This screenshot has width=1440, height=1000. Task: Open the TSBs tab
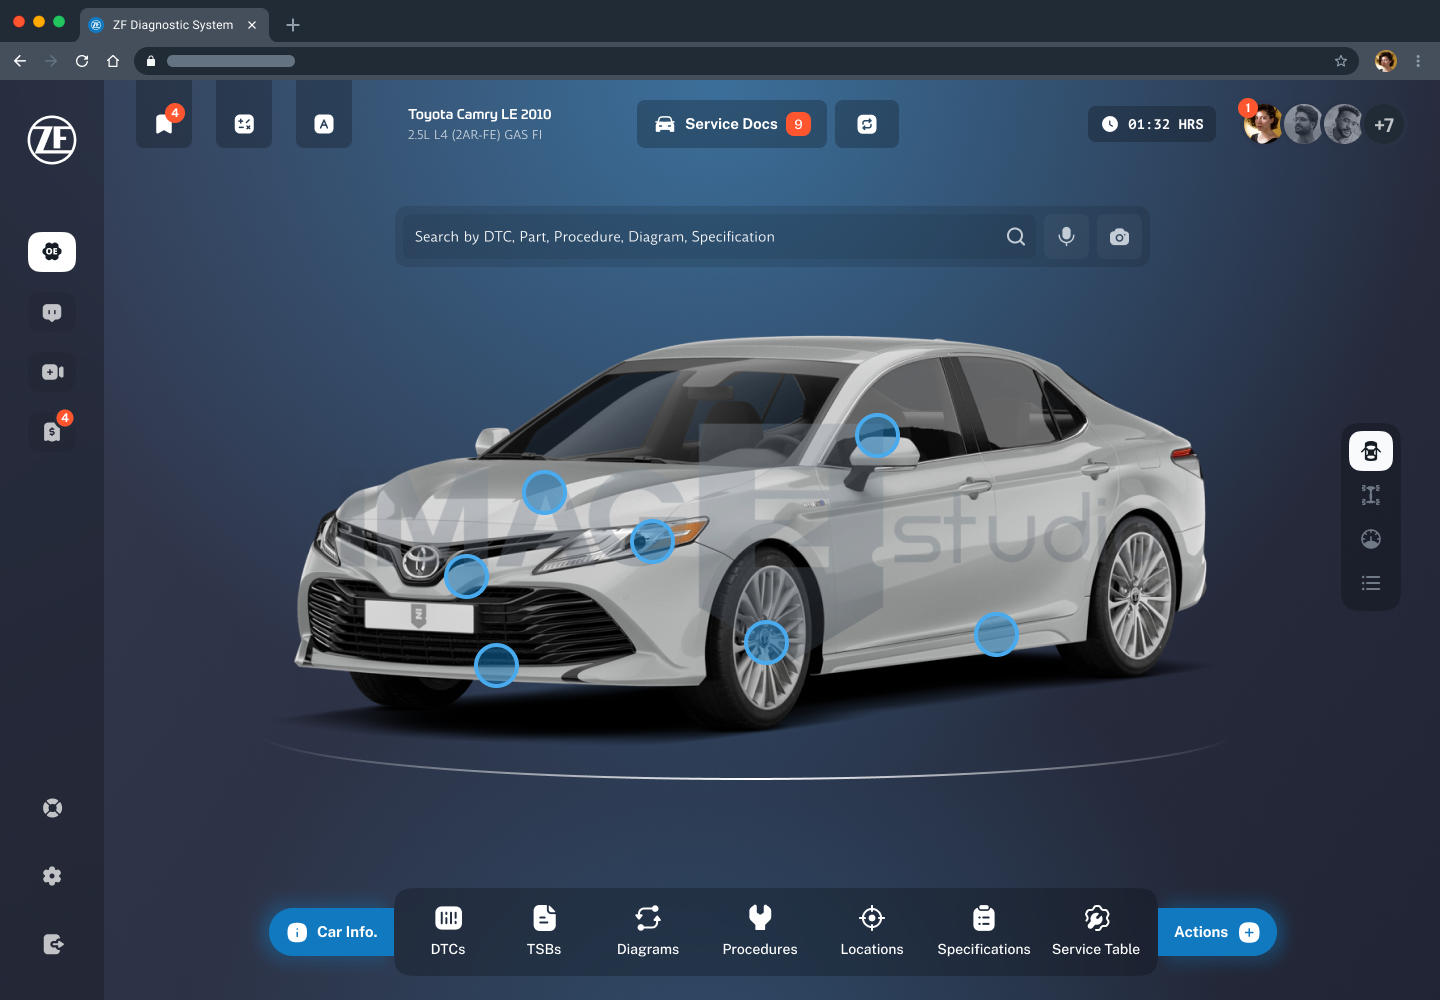pos(544,931)
